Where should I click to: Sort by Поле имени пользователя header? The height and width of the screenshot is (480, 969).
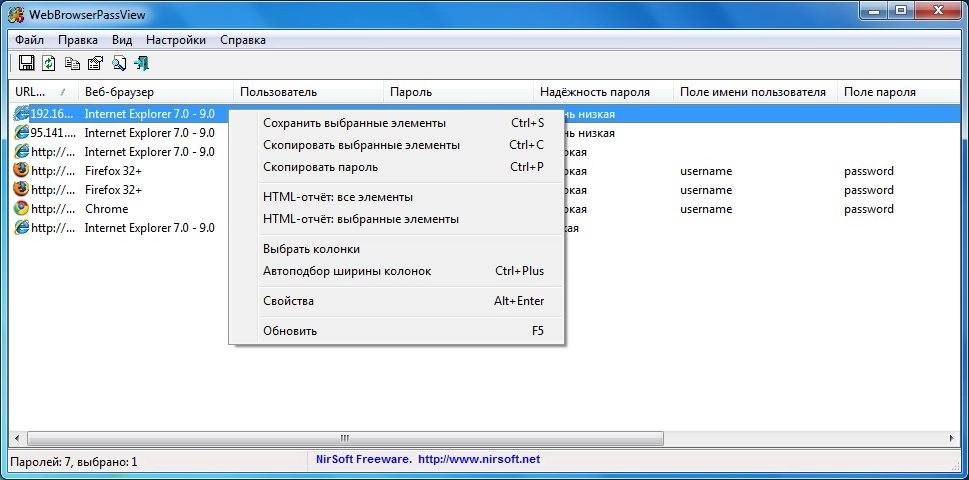[755, 92]
